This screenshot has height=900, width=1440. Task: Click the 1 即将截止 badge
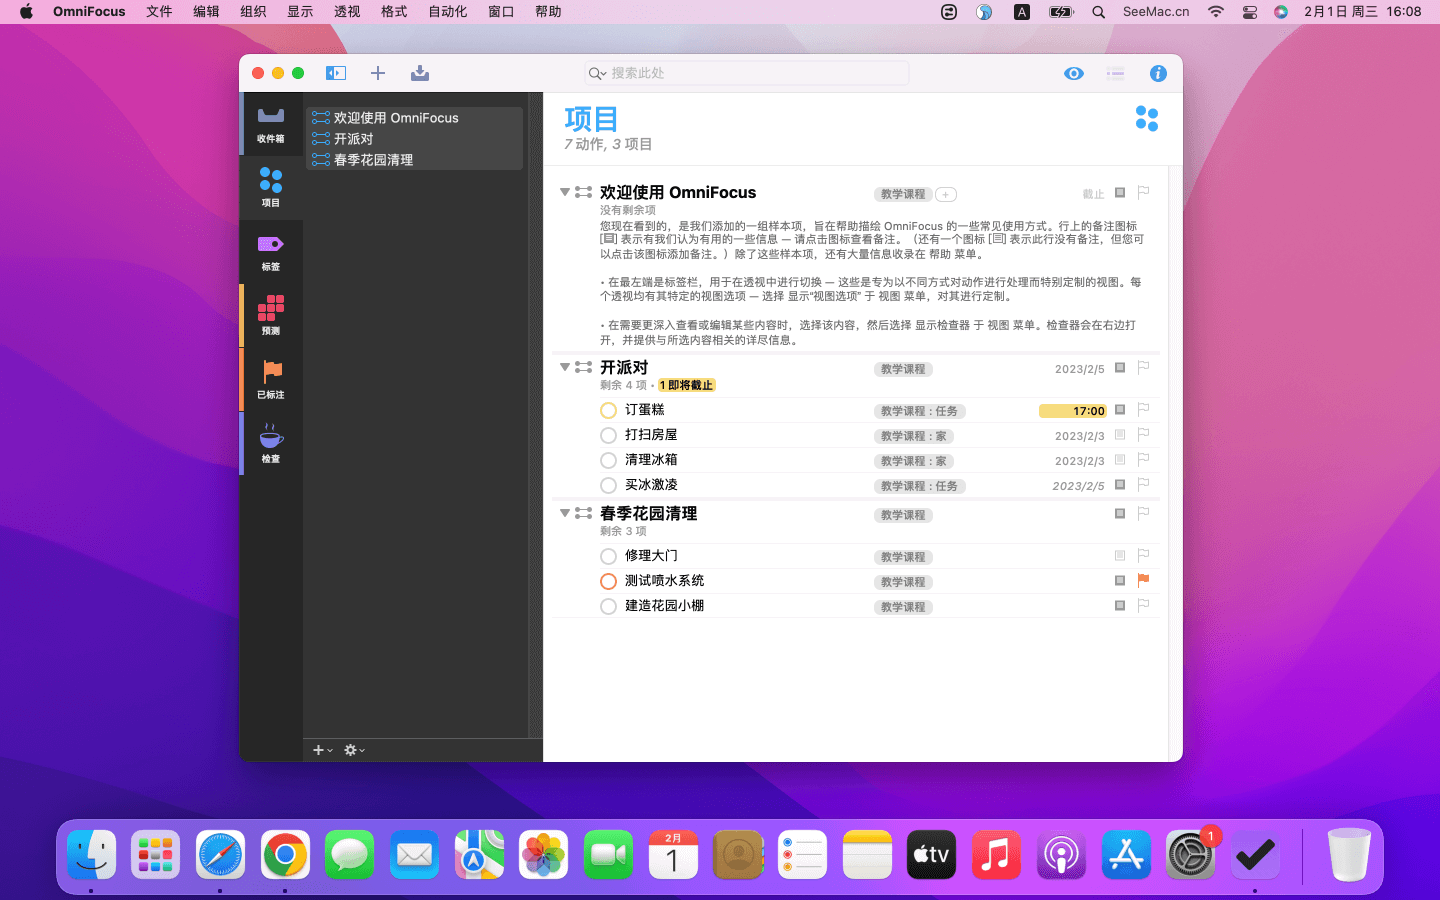point(686,385)
